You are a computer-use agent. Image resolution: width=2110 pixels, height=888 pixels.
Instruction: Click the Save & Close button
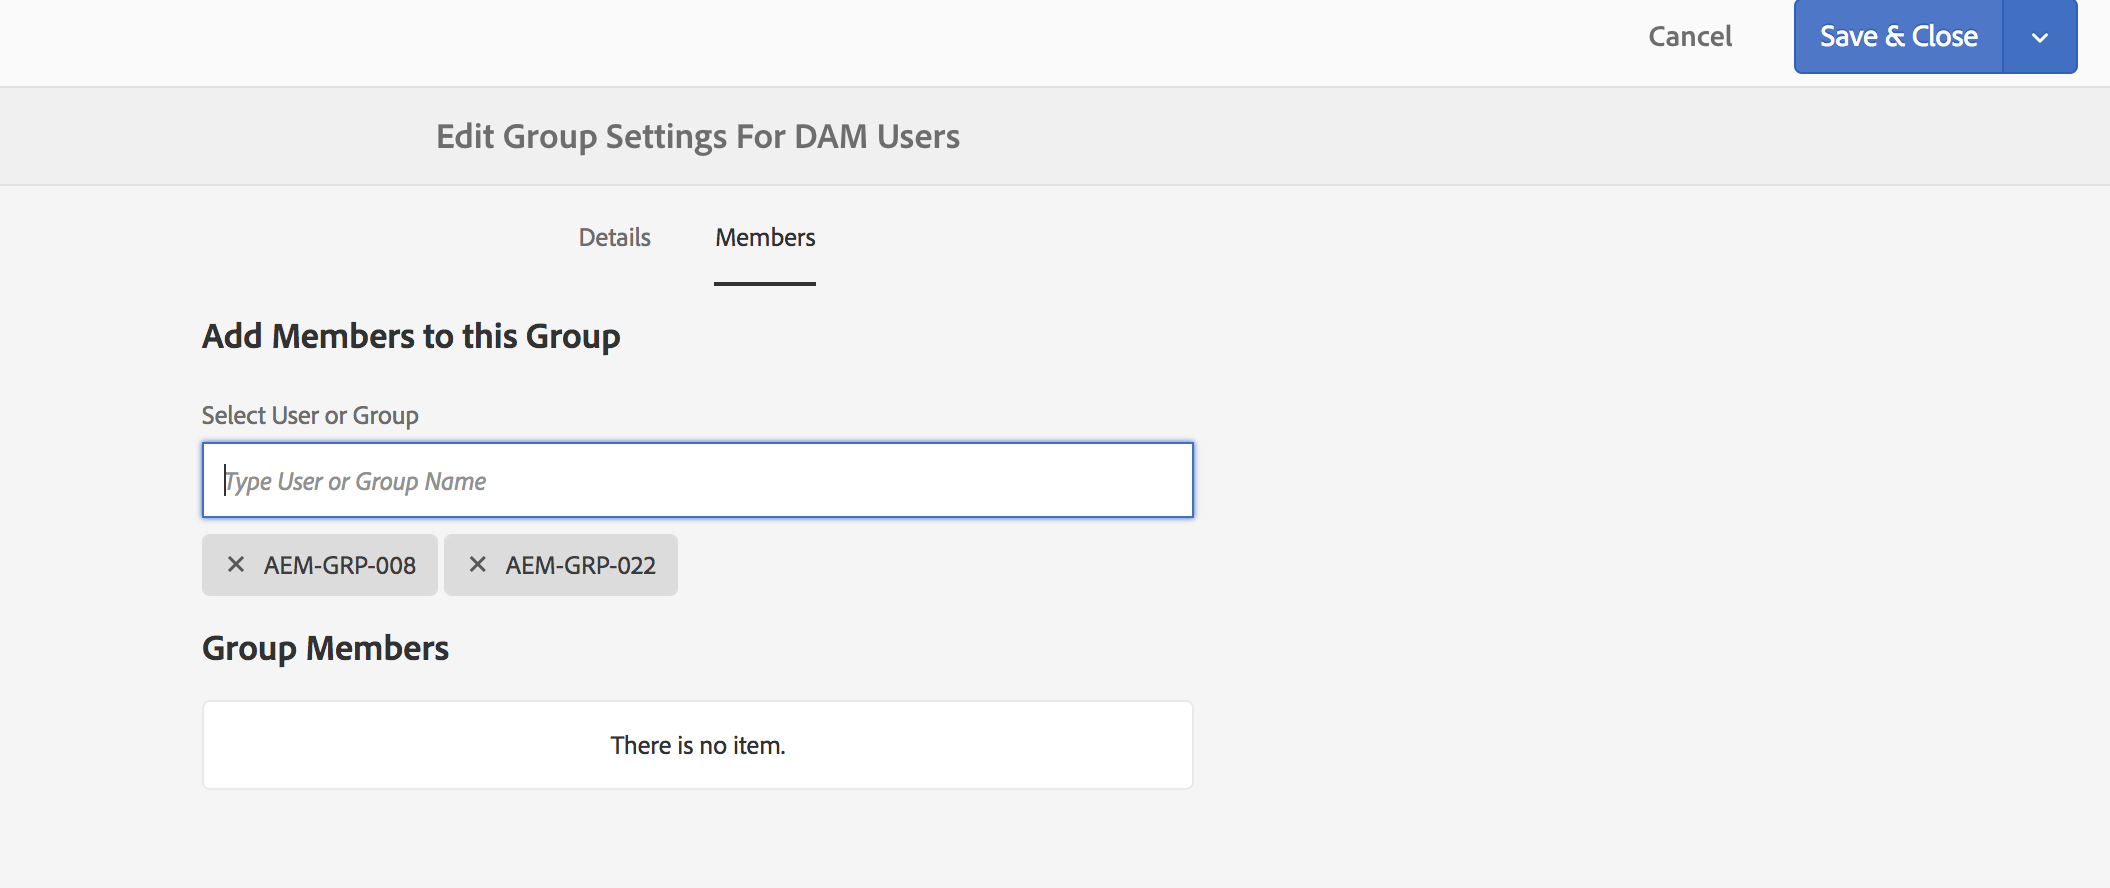click(1898, 37)
